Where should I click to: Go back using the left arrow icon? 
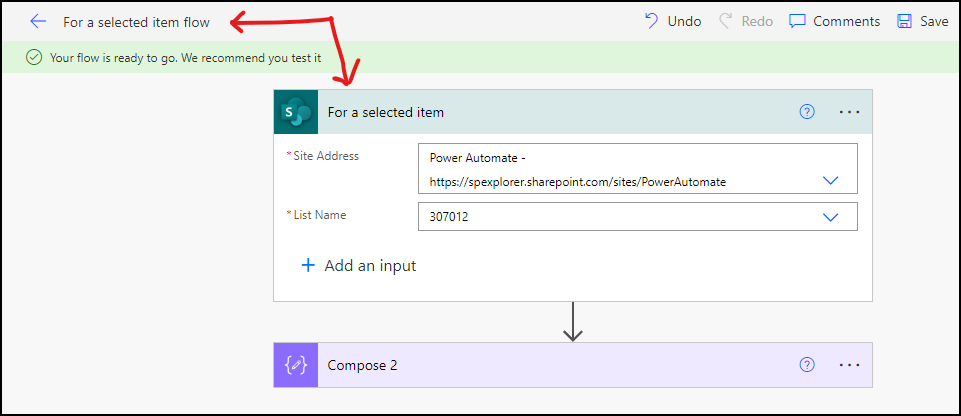click(38, 21)
